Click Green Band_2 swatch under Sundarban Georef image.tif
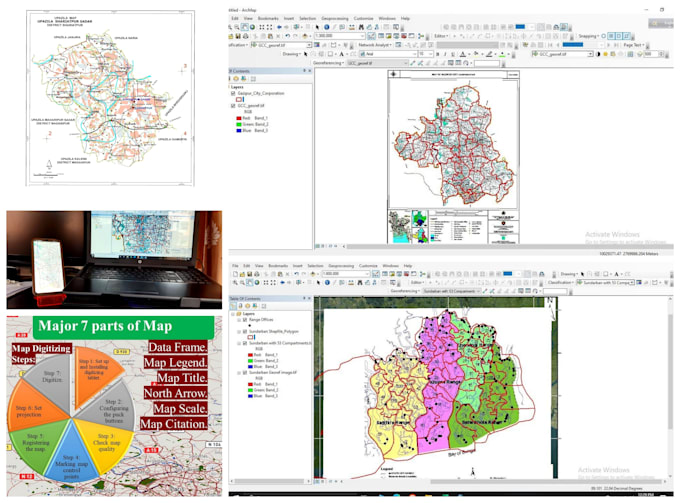The width and height of the screenshot is (680, 503). [x=250, y=390]
